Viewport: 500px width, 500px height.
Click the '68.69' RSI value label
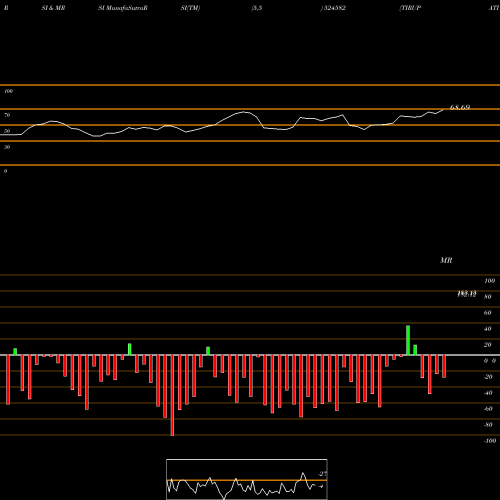[460, 107]
